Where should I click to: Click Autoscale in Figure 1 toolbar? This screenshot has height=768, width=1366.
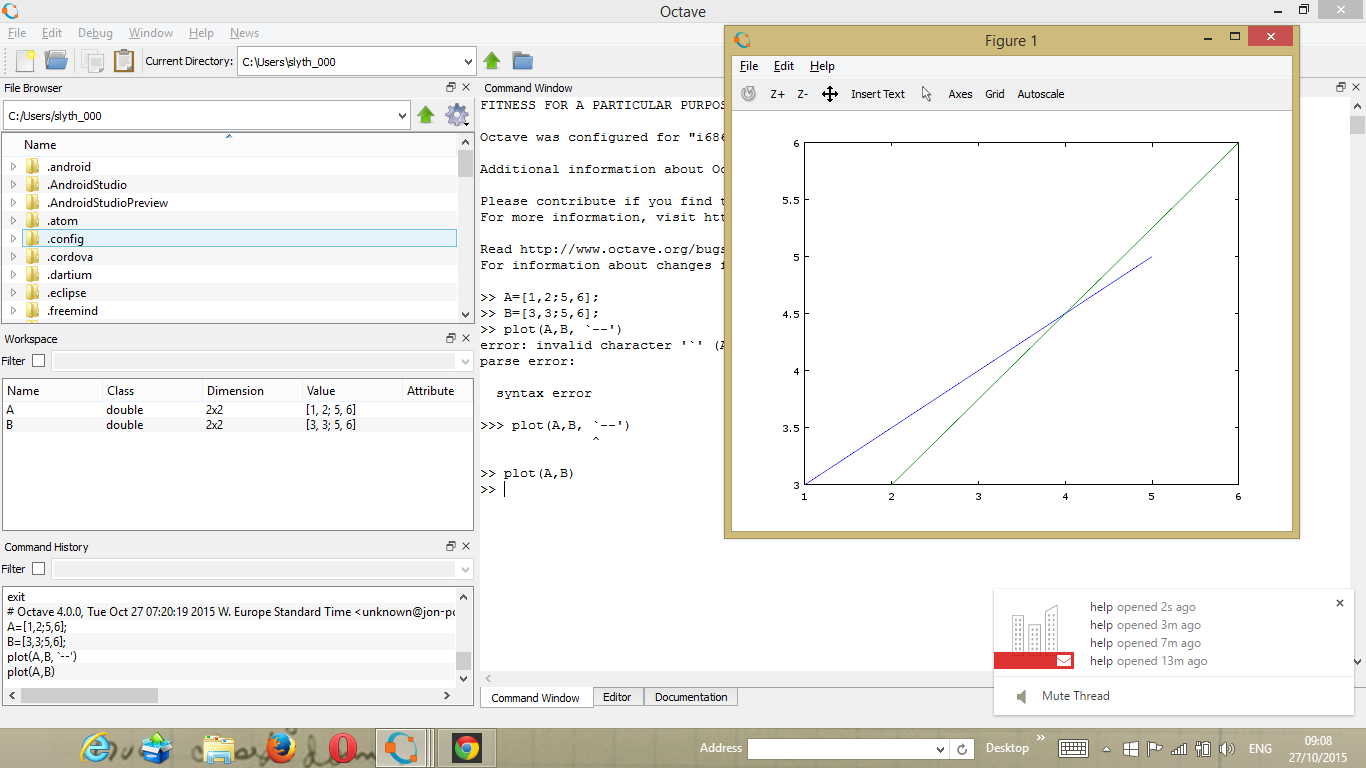click(1041, 94)
